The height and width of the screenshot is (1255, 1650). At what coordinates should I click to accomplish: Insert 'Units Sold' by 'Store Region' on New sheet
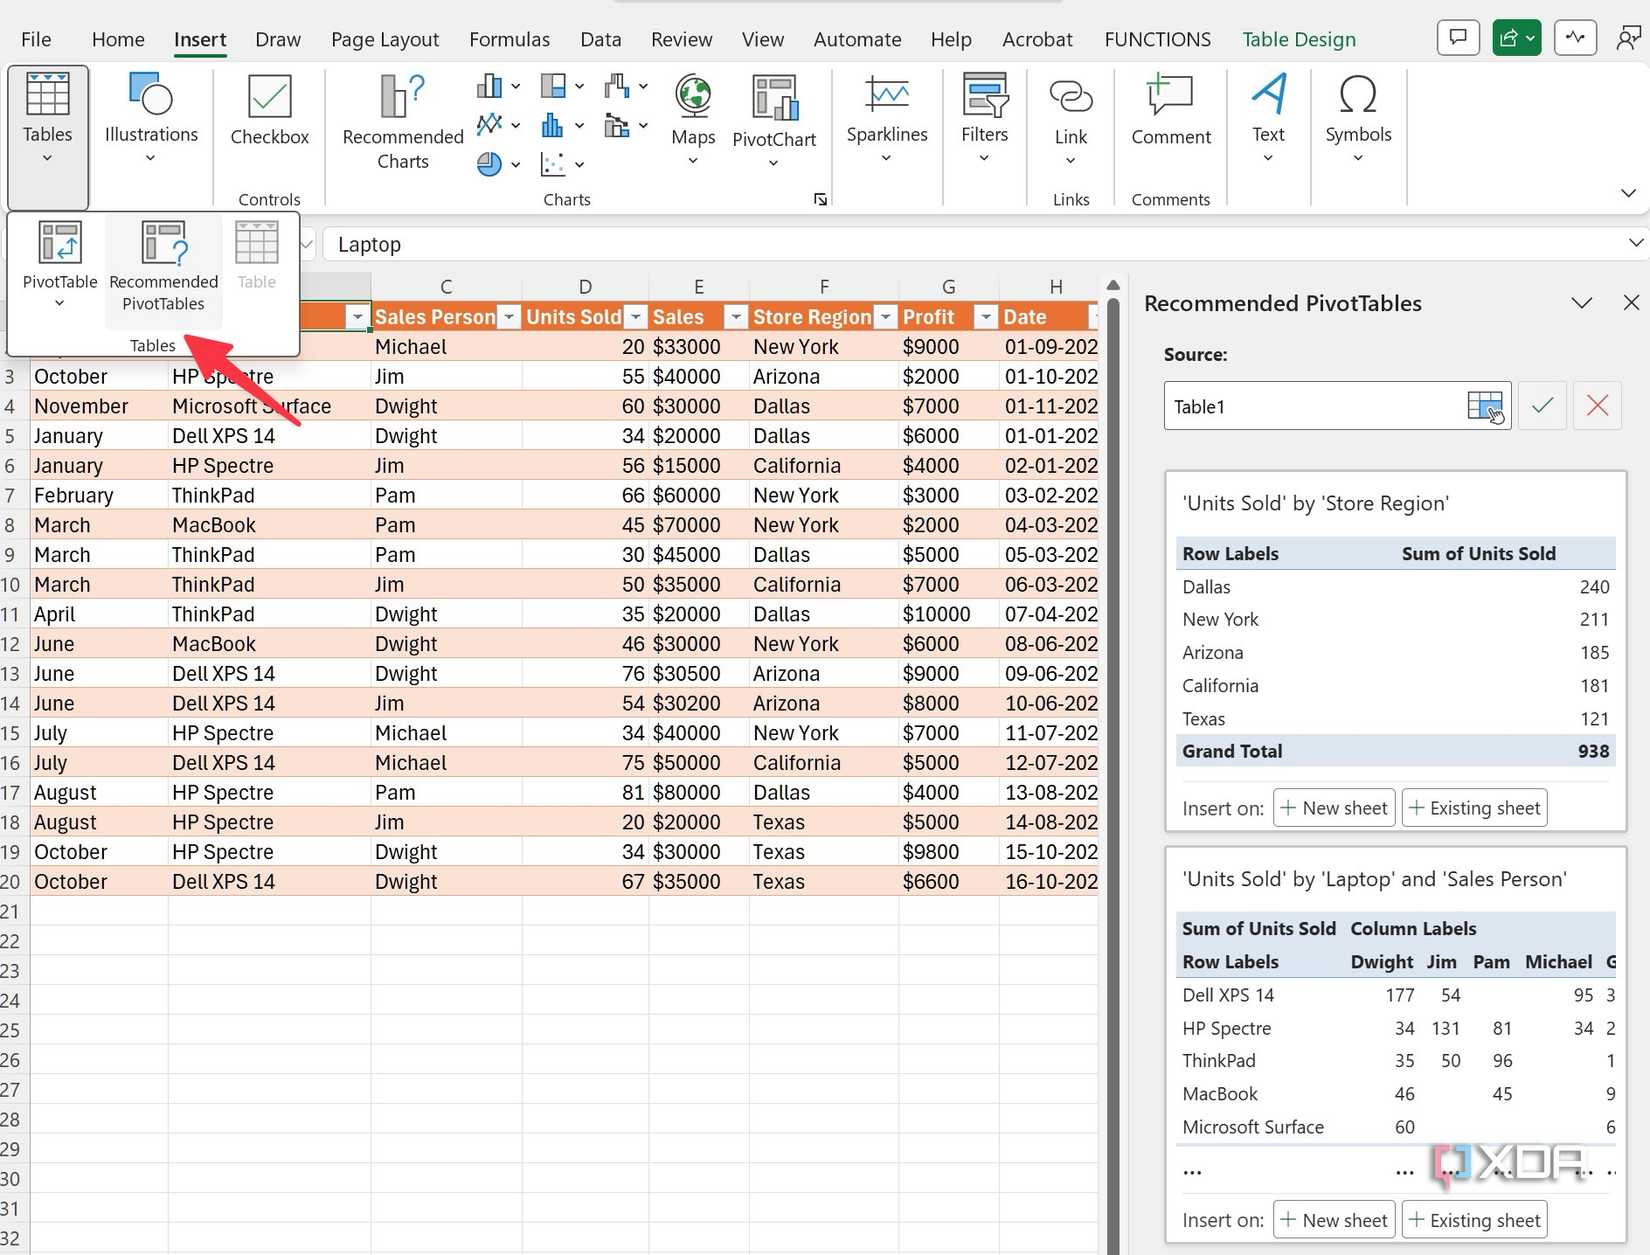click(1333, 807)
